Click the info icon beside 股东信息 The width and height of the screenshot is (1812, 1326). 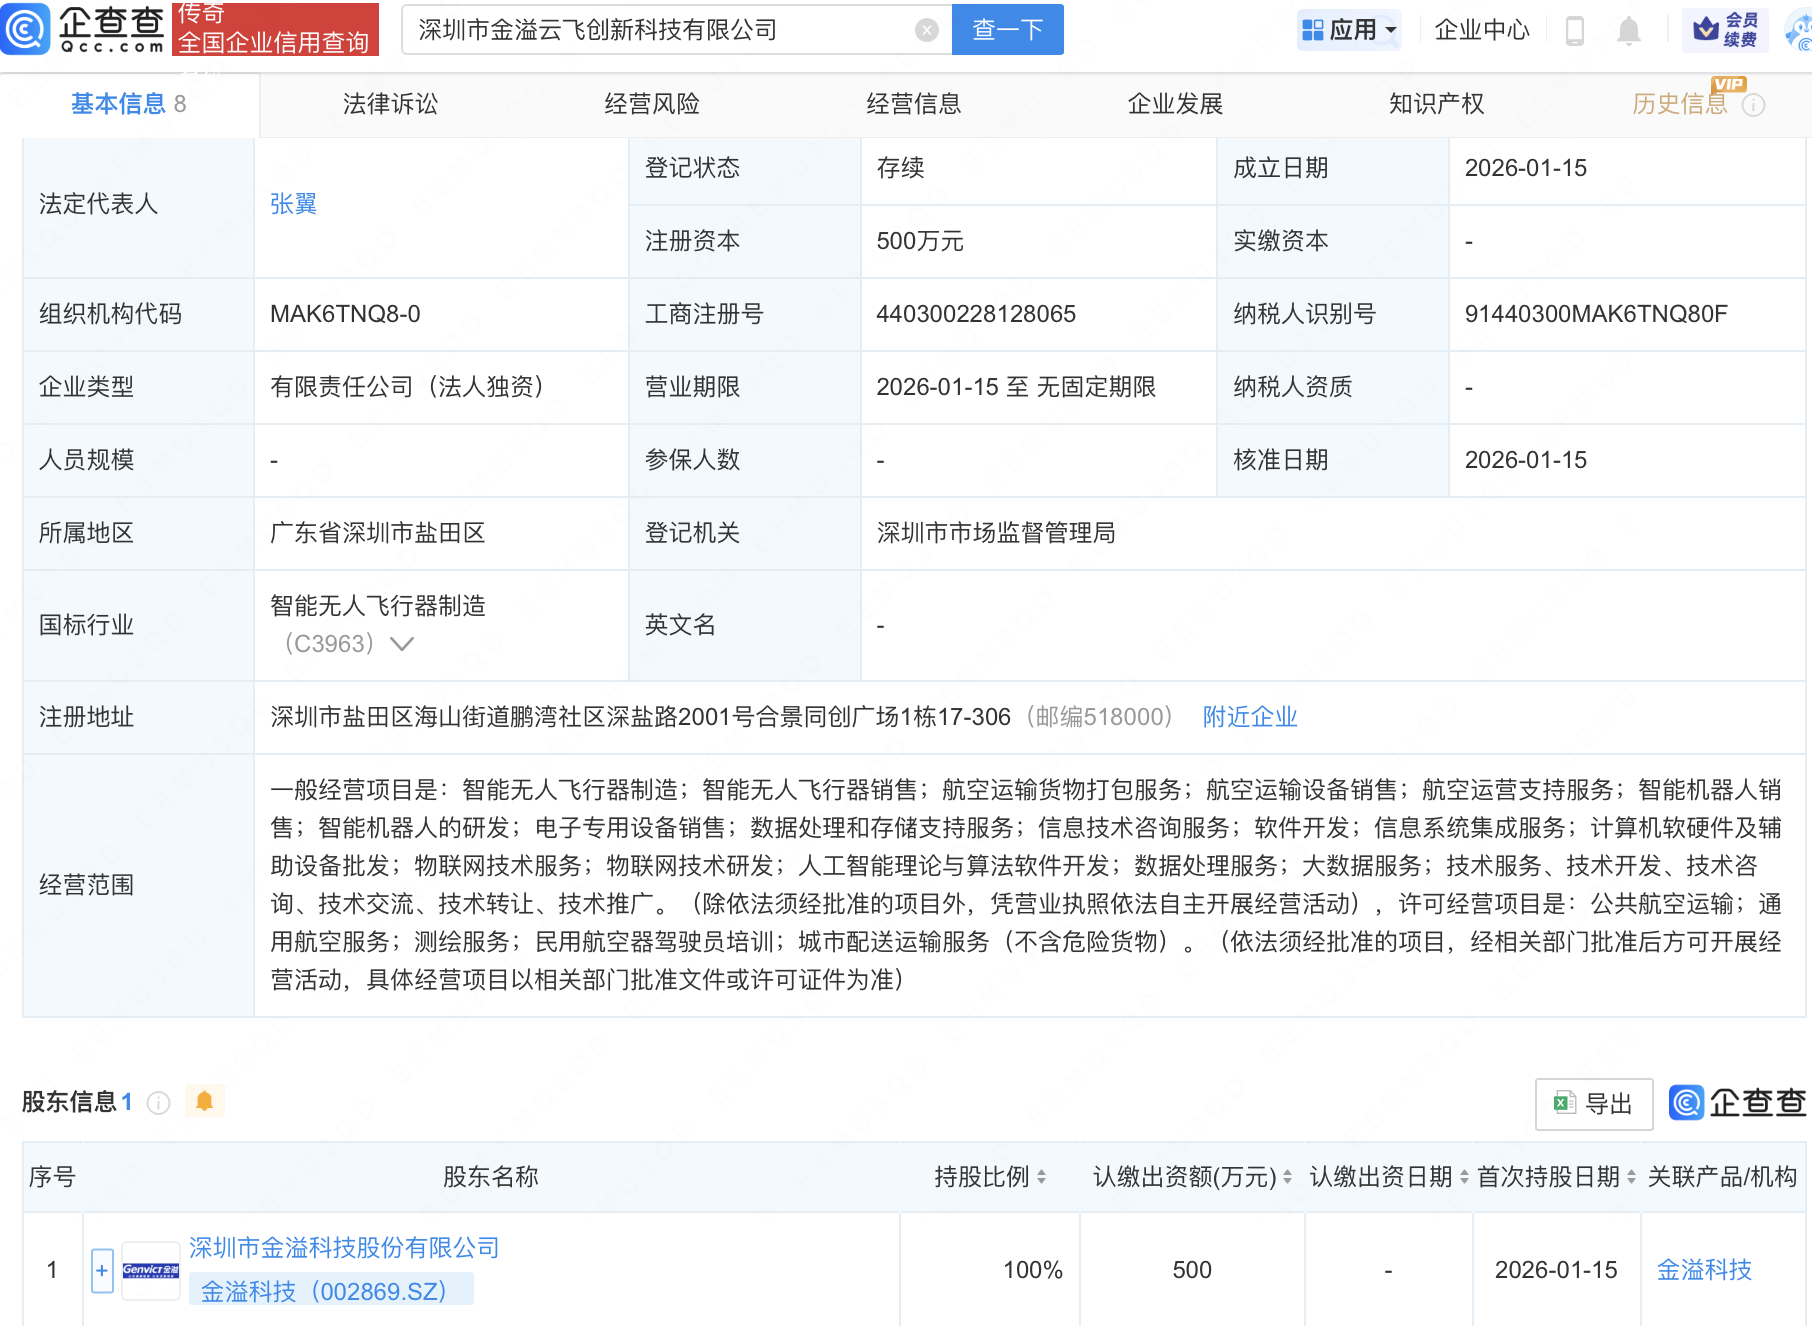pyautogui.click(x=158, y=1103)
